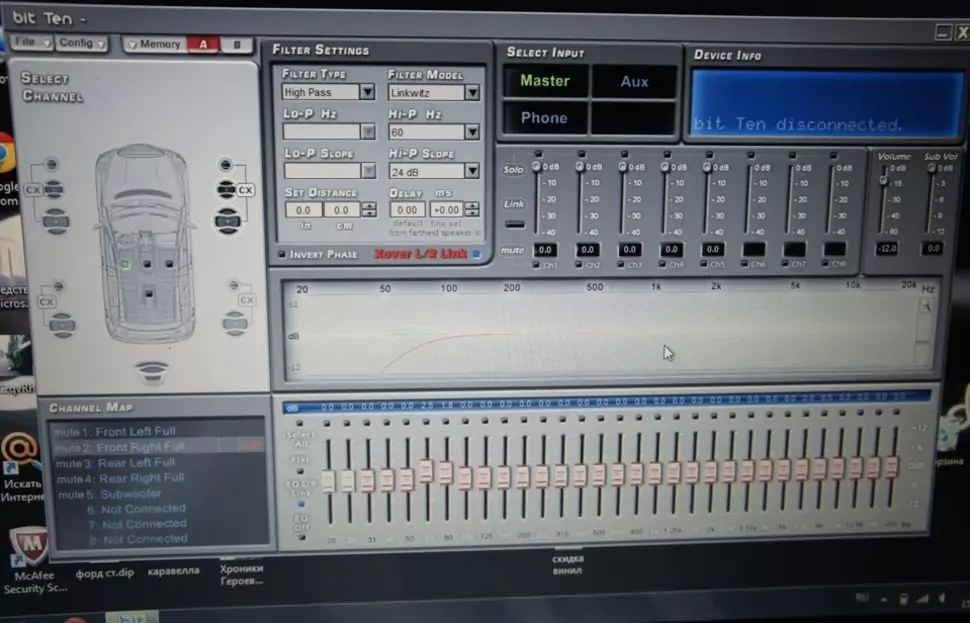The height and width of the screenshot is (623, 970).
Task: Select the Aux input
Action: click(634, 82)
